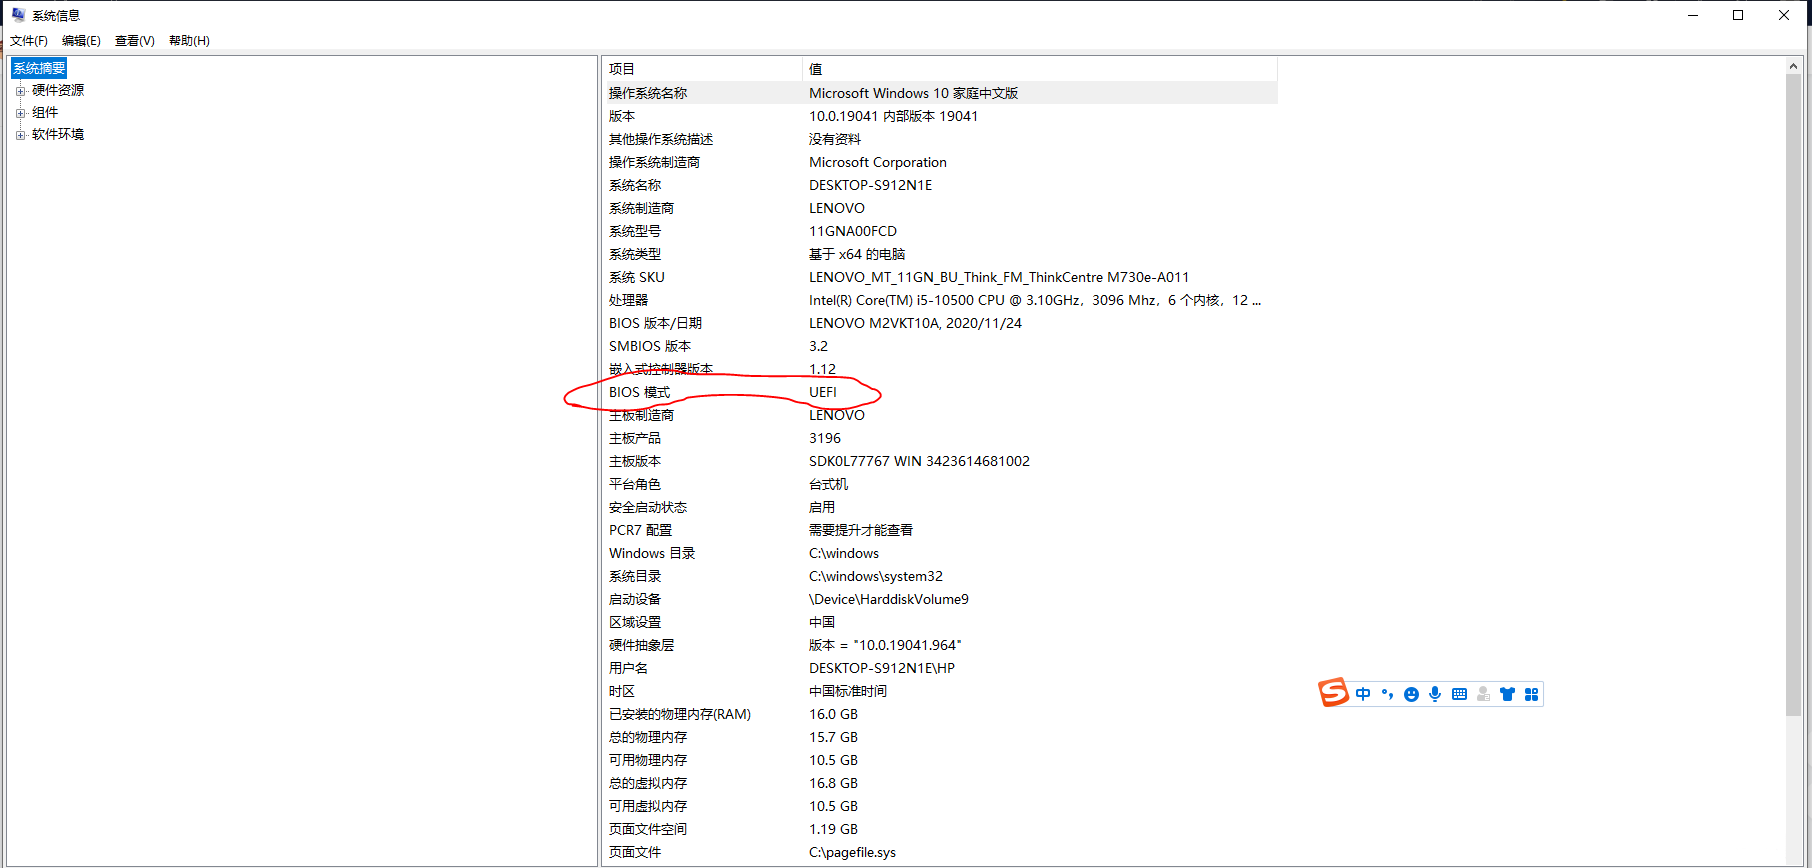Click the Sogou account login icon
Viewport: 1812px width, 868px height.
tap(1483, 694)
